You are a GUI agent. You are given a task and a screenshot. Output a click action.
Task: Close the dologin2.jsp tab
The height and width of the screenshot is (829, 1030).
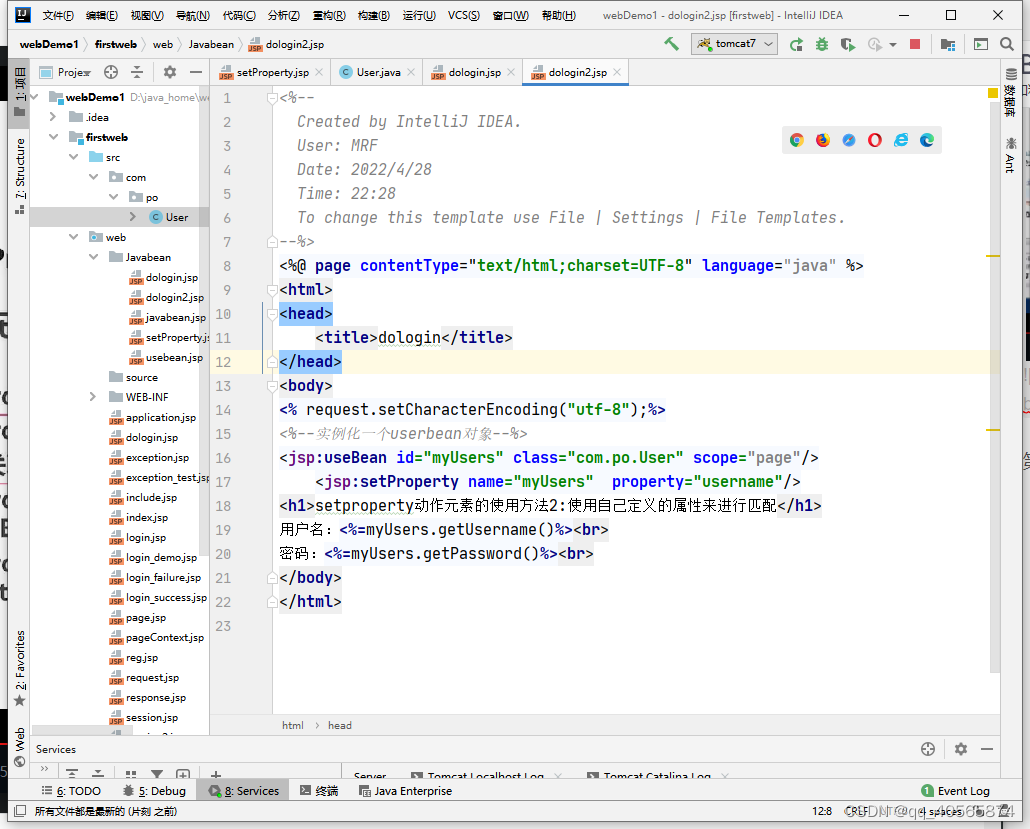(x=617, y=72)
